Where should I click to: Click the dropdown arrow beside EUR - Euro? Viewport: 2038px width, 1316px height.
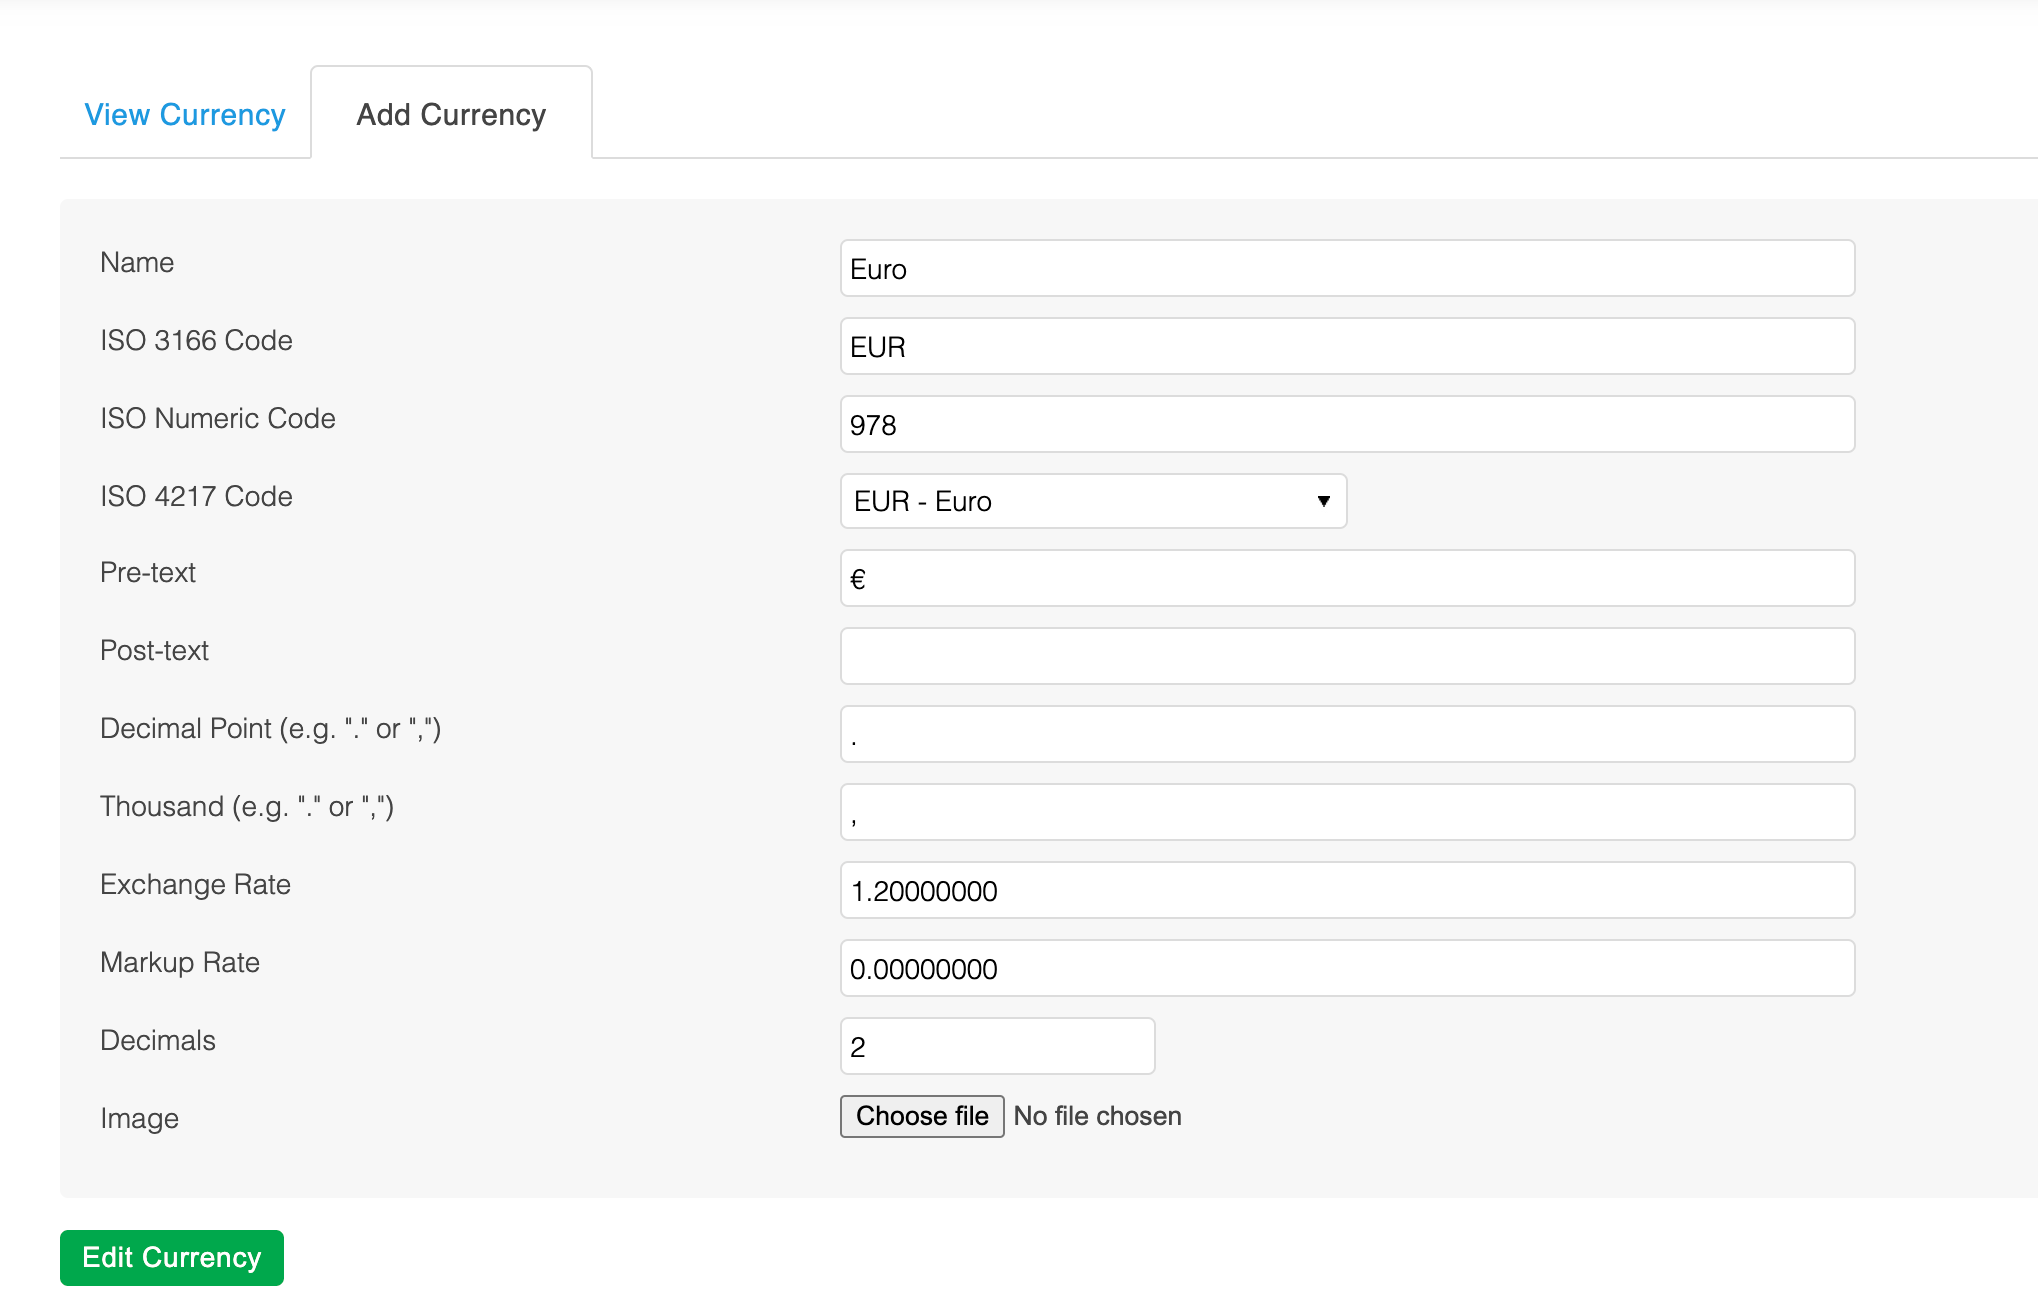1323,501
